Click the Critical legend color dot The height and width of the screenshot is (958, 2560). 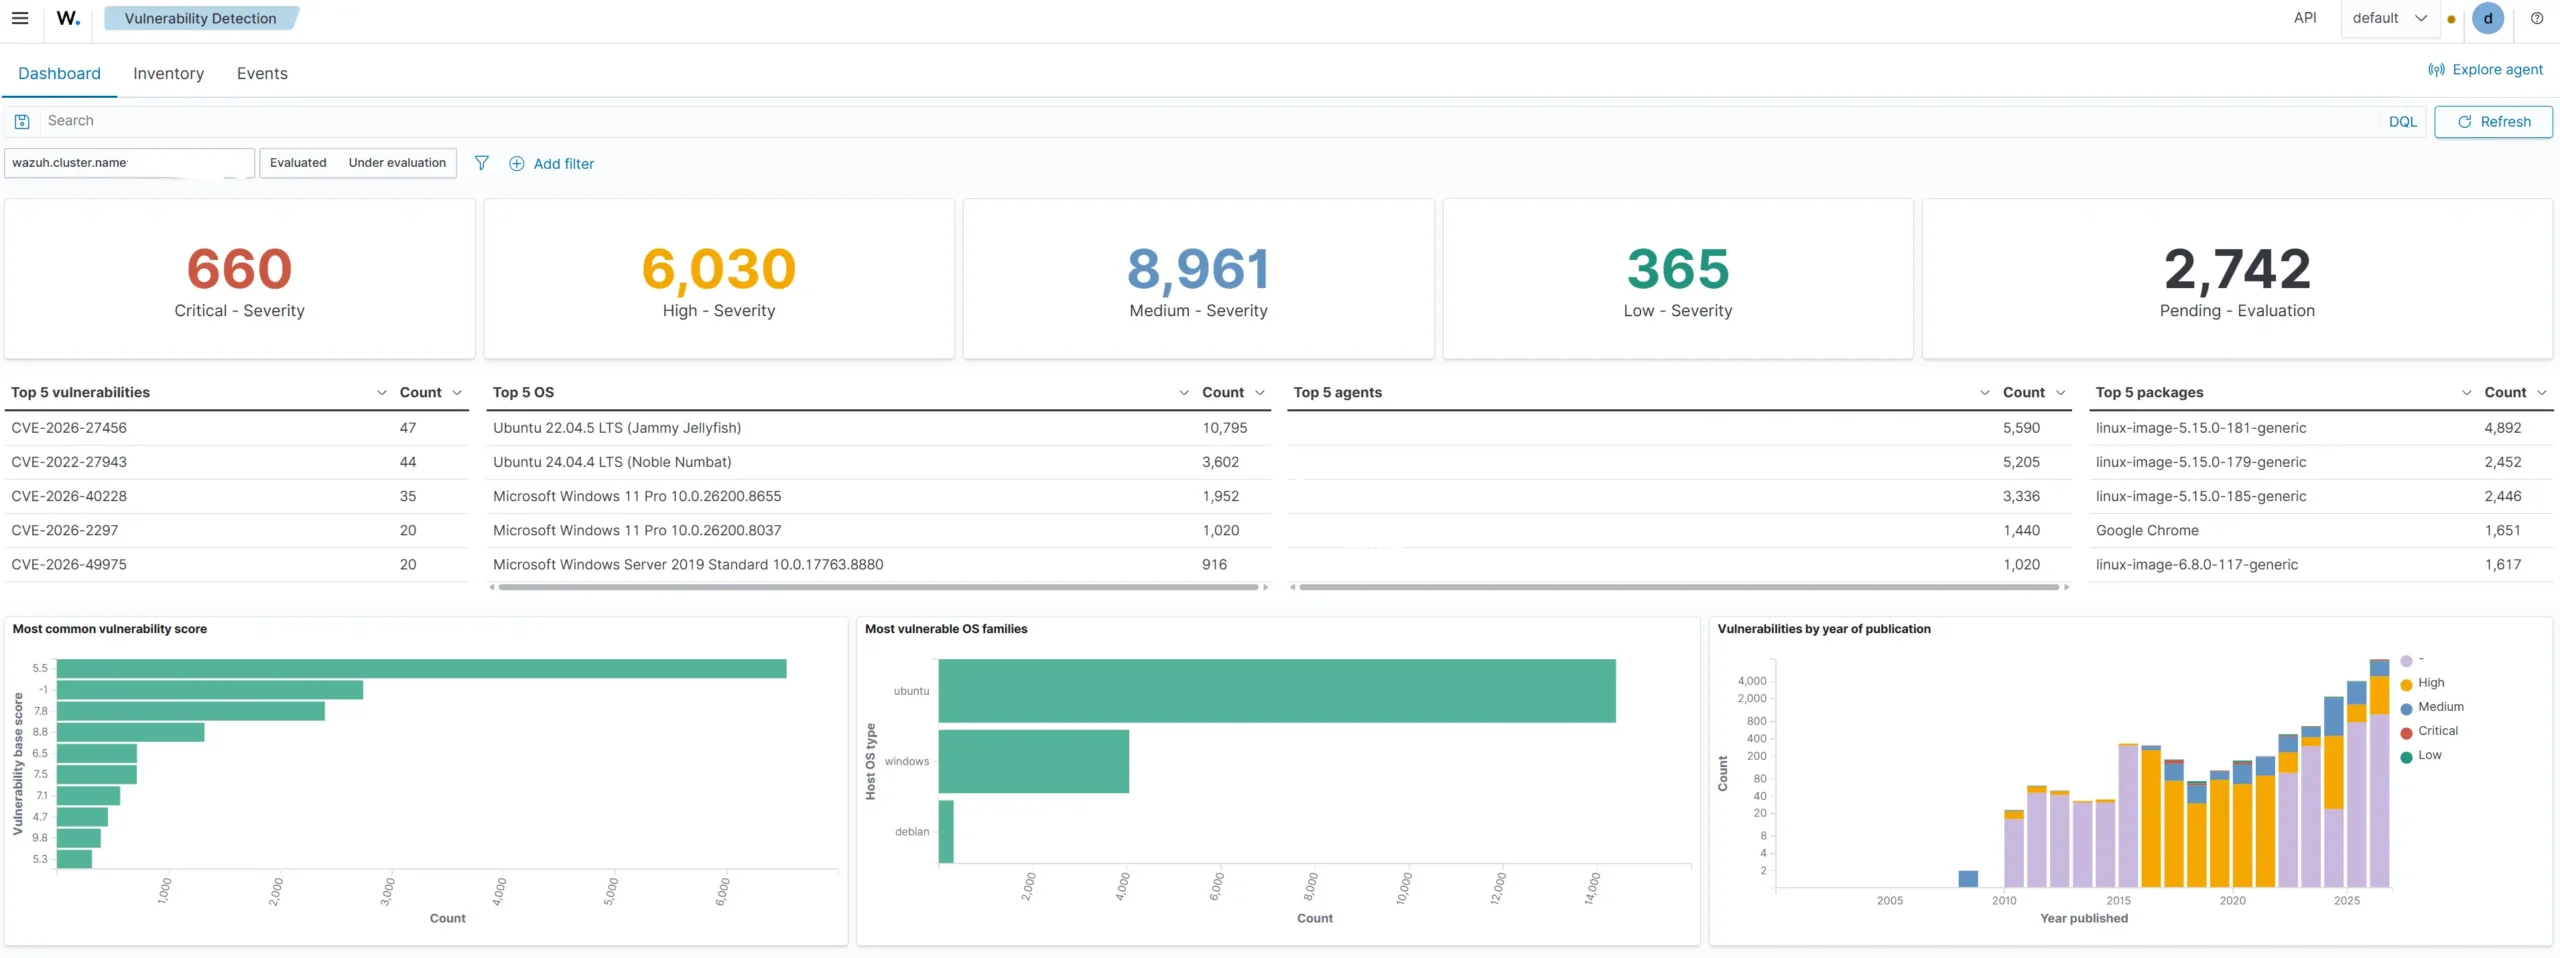(x=2406, y=733)
